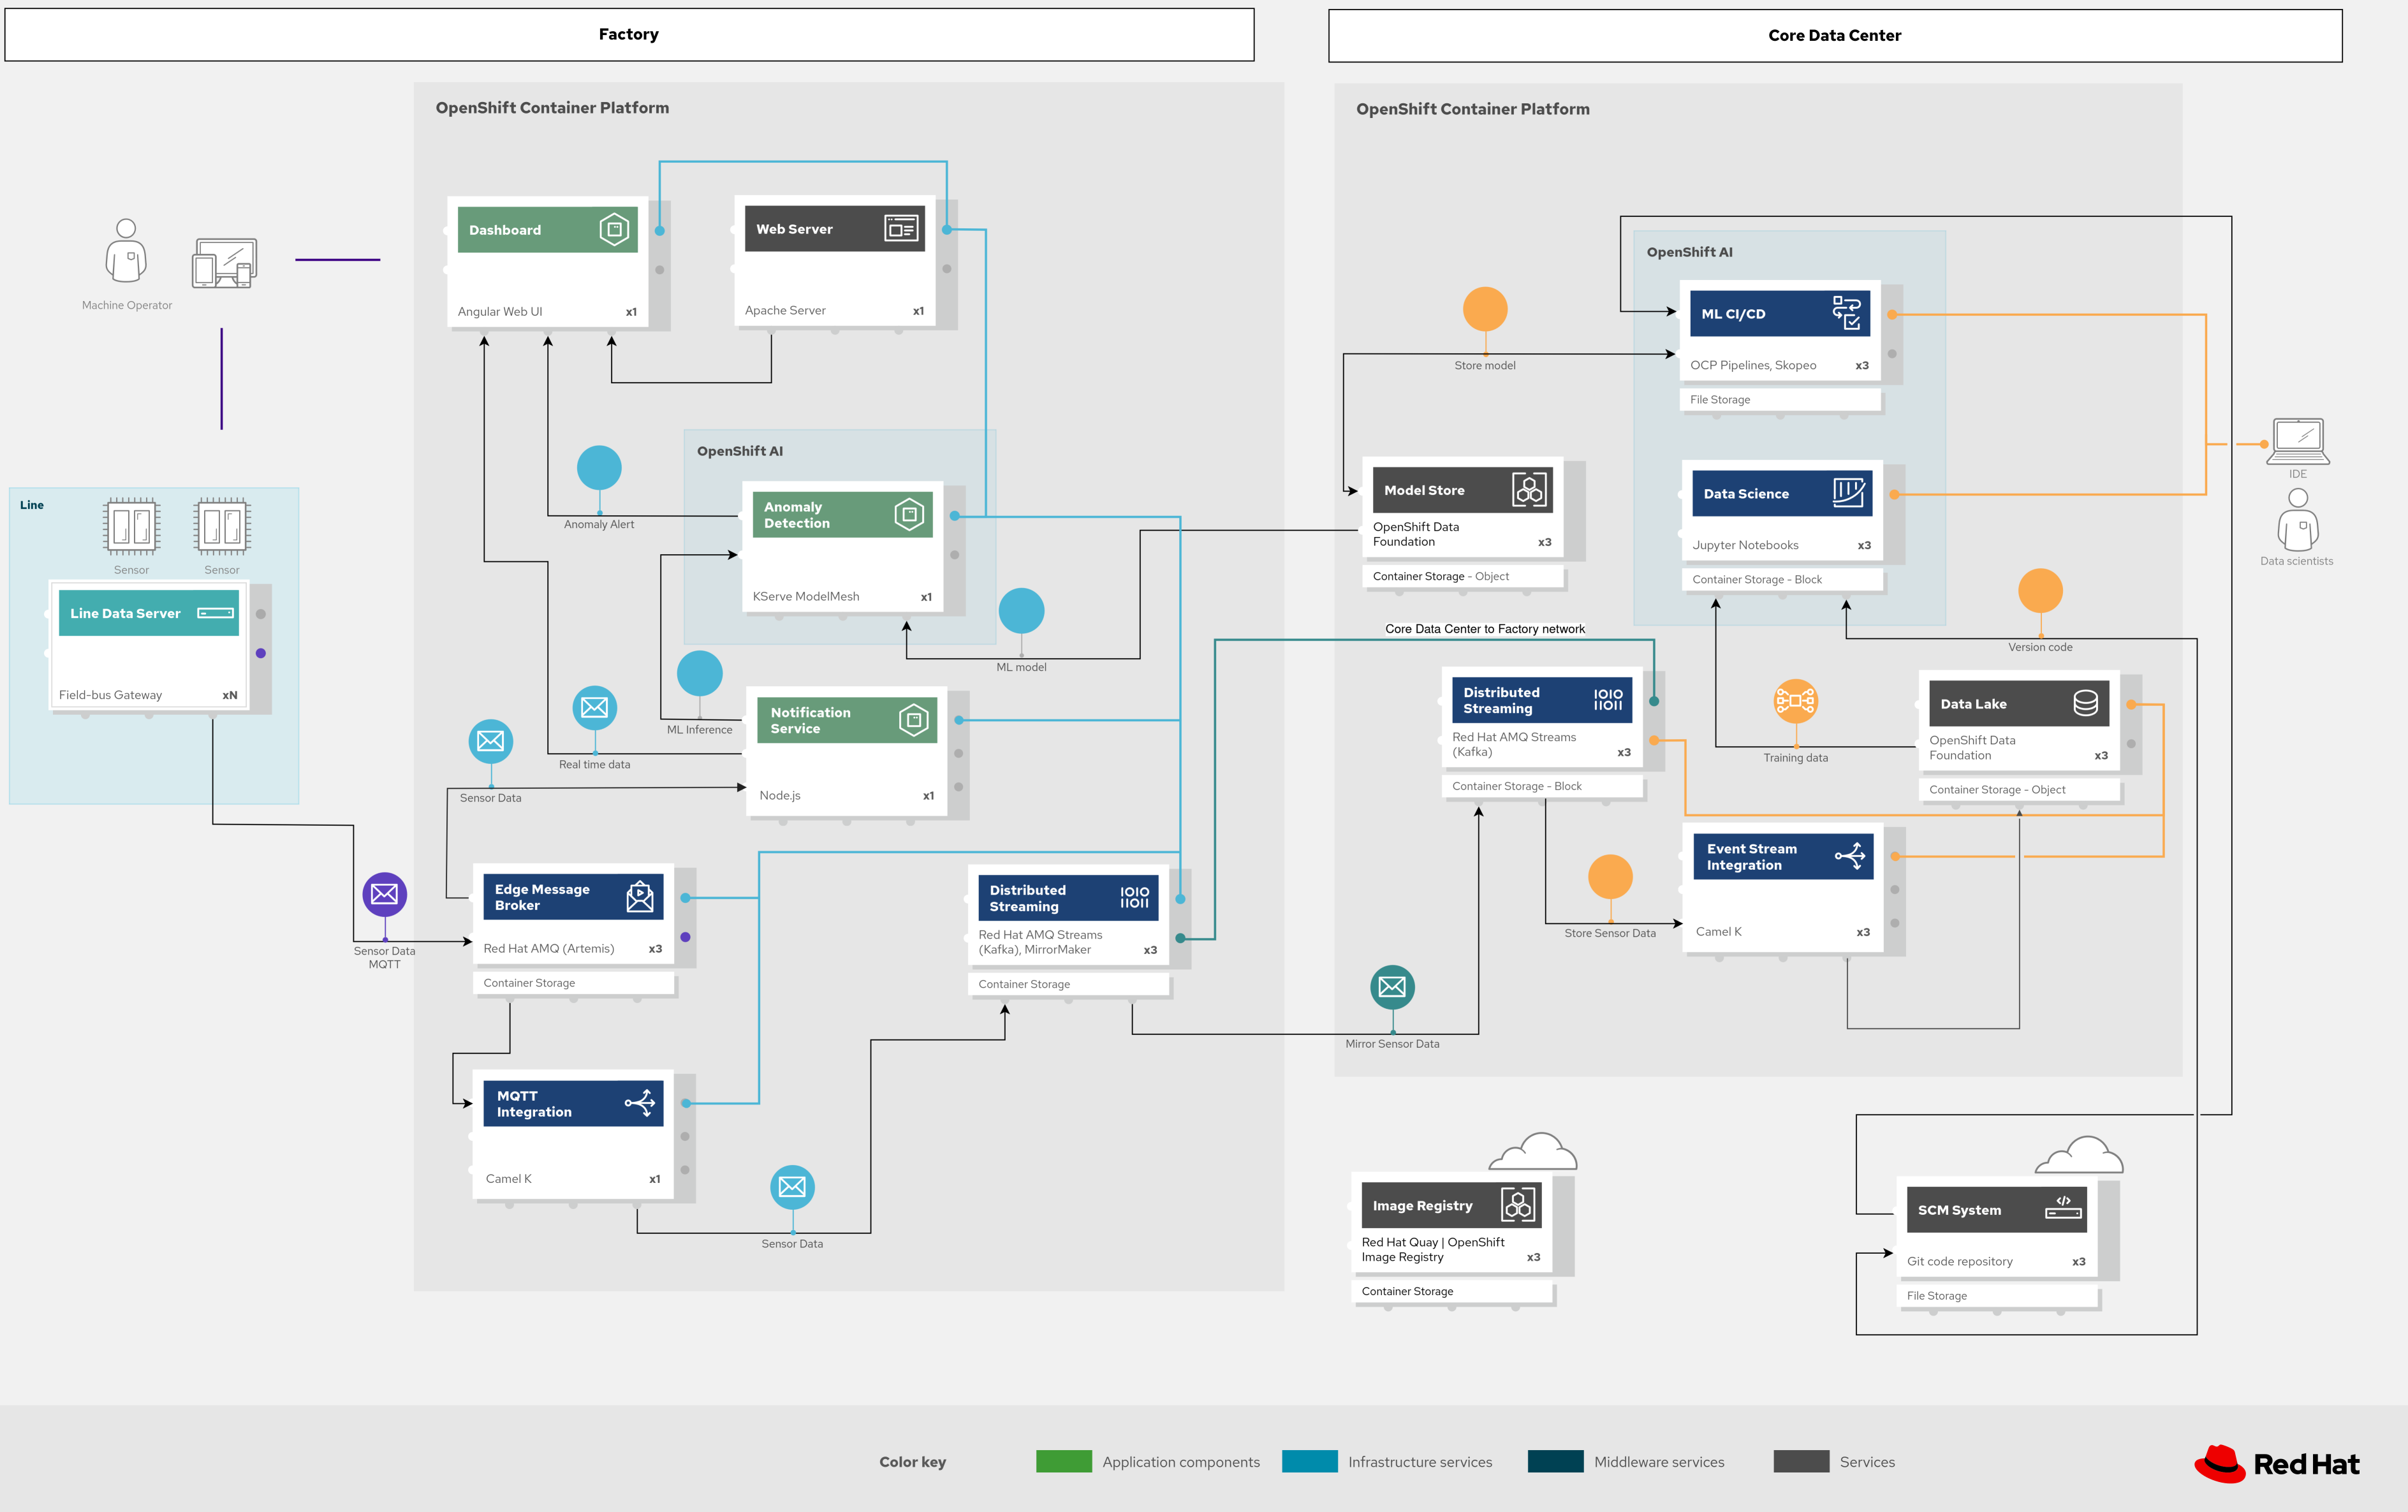Image resolution: width=2408 pixels, height=1512 pixels.
Task: Click the pipeline icon on ML CI/CD
Action: 1847,313
